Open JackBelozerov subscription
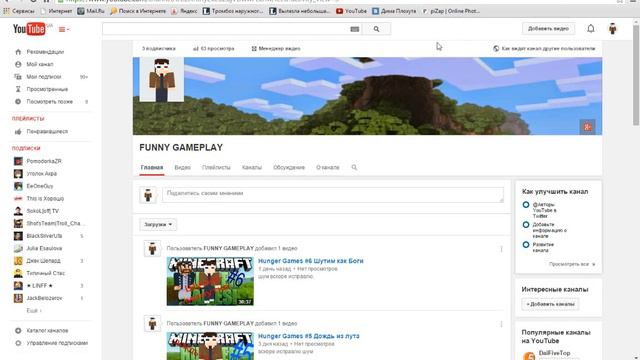Image resolution: width=640 pixels, height=360 pixels. (x=44, y=298)
